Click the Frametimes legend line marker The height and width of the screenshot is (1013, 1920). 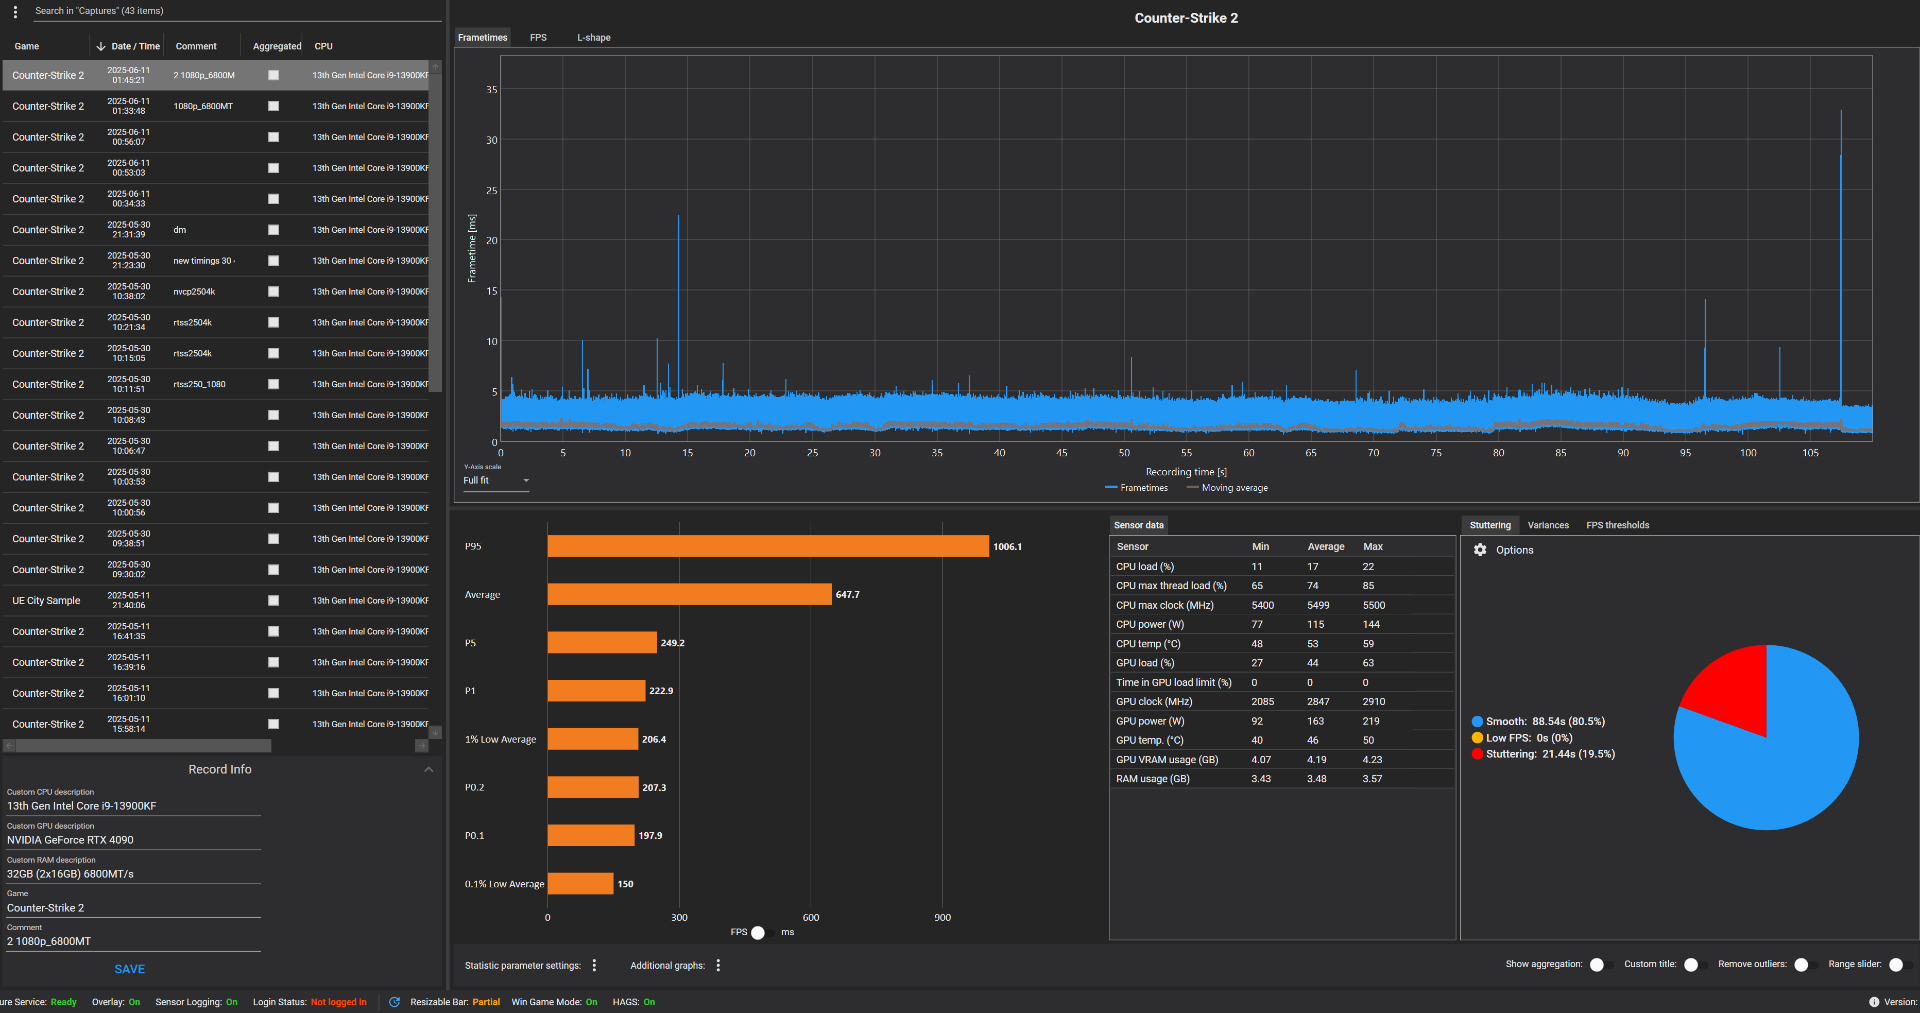1111,488
